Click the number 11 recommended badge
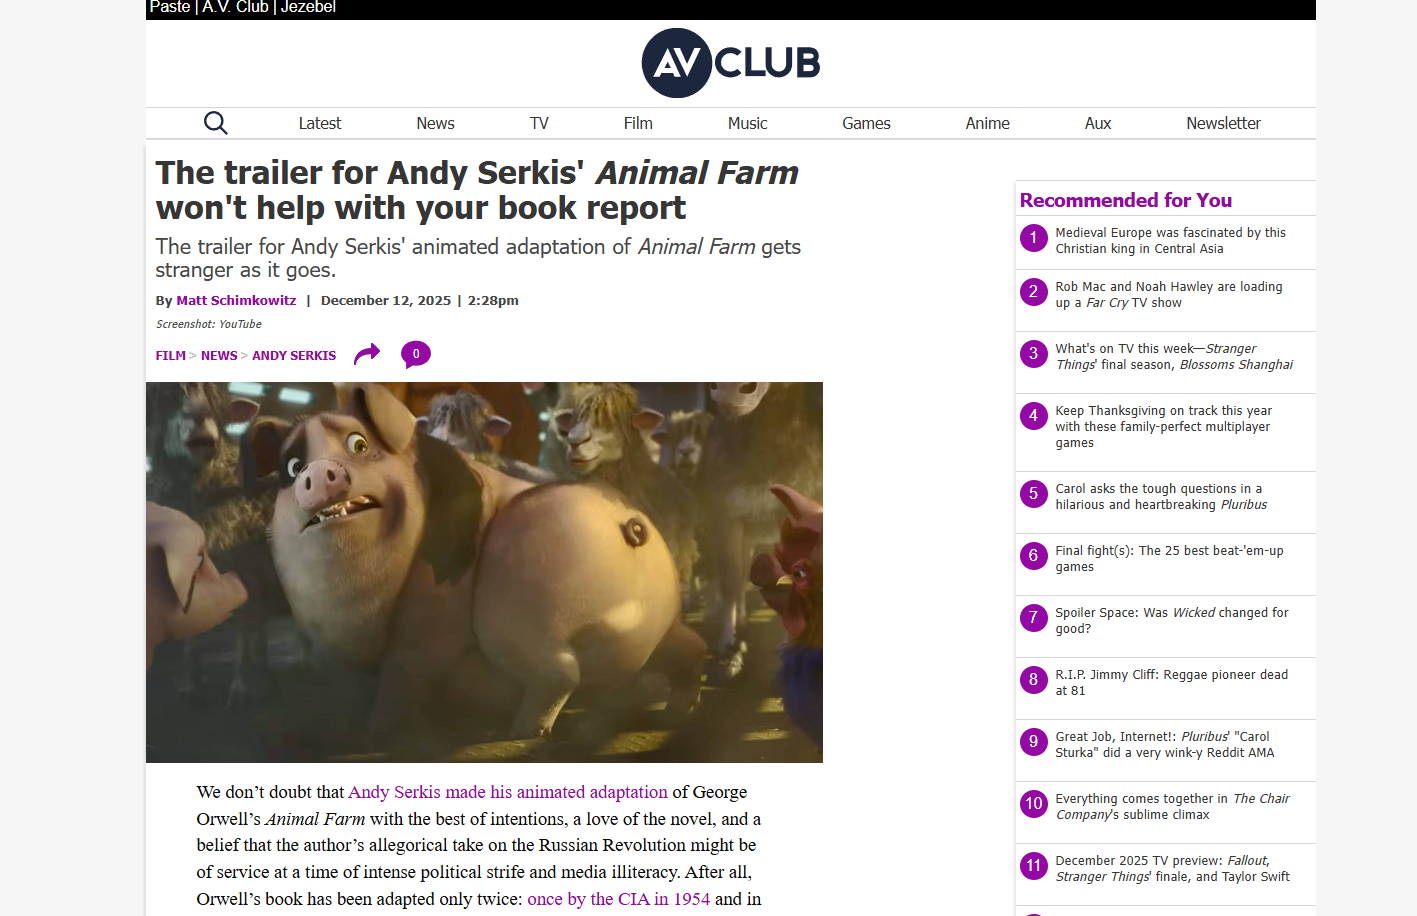 (1033, 866)
